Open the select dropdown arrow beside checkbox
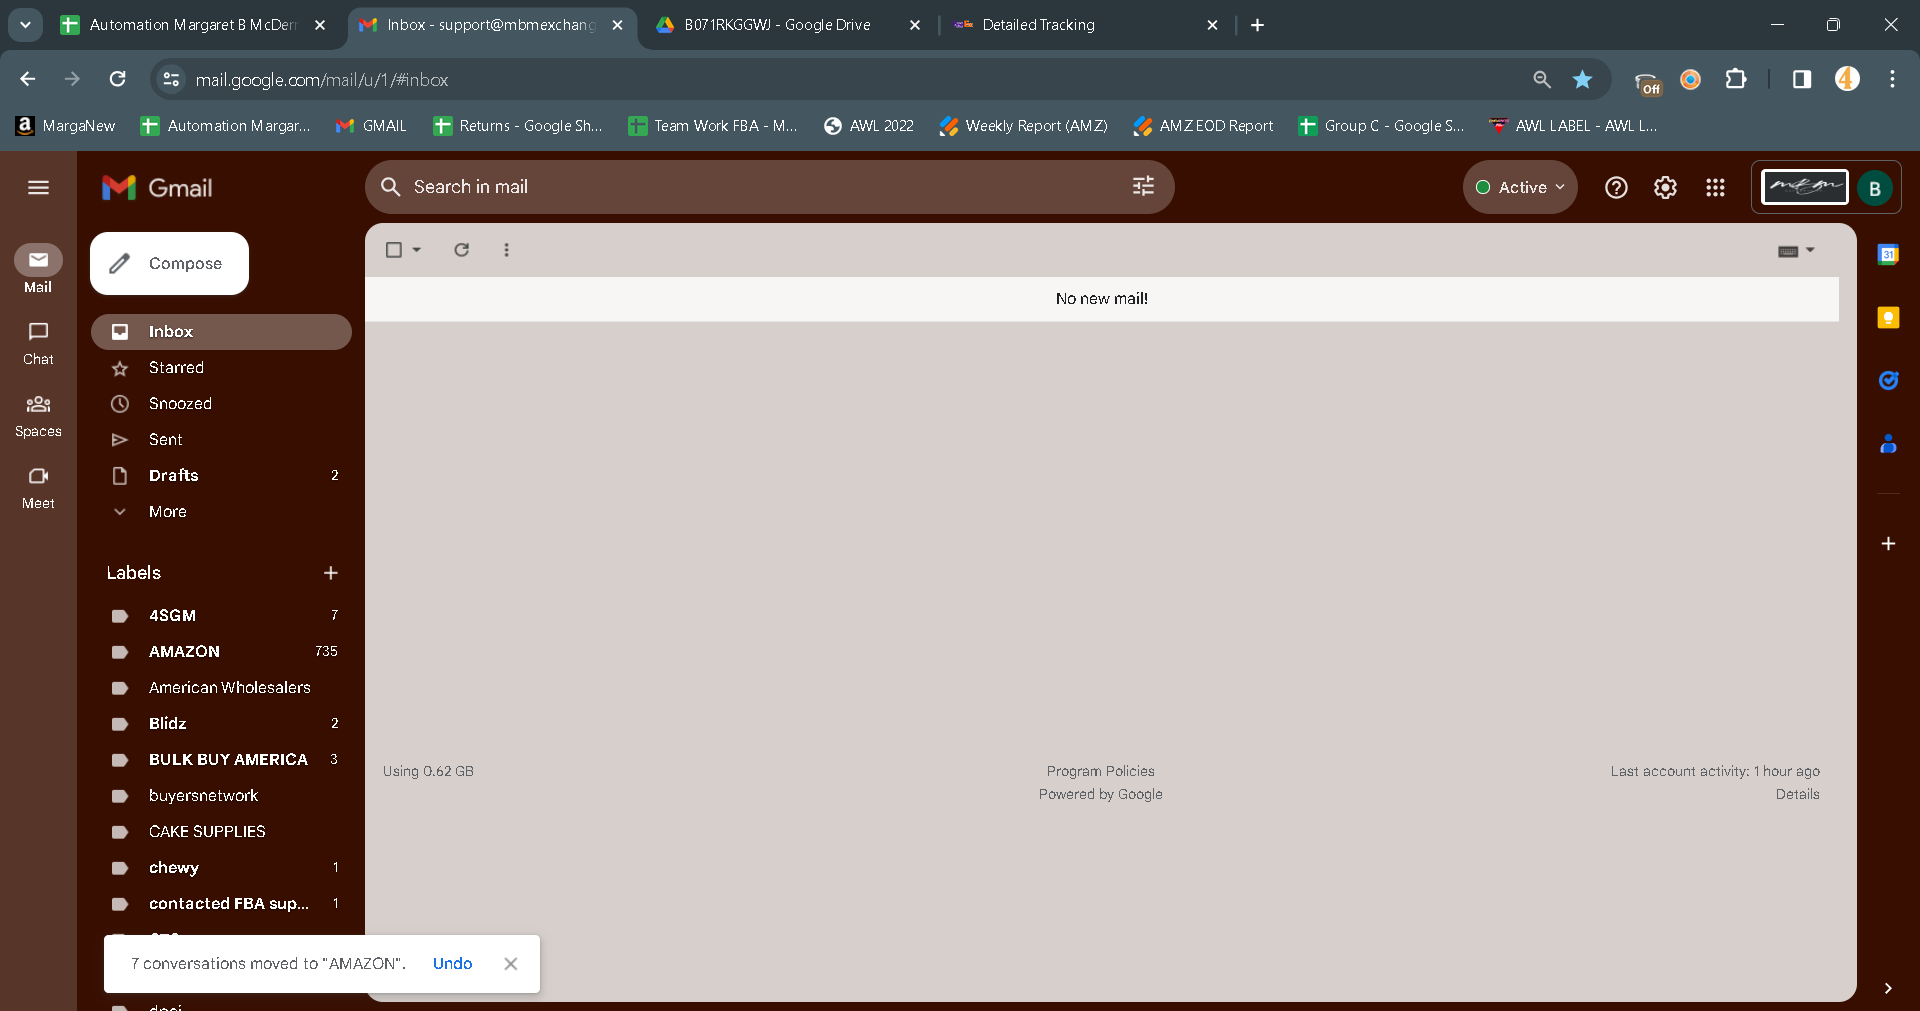Screen dimensions: 1920x1011 pos(417,250)
